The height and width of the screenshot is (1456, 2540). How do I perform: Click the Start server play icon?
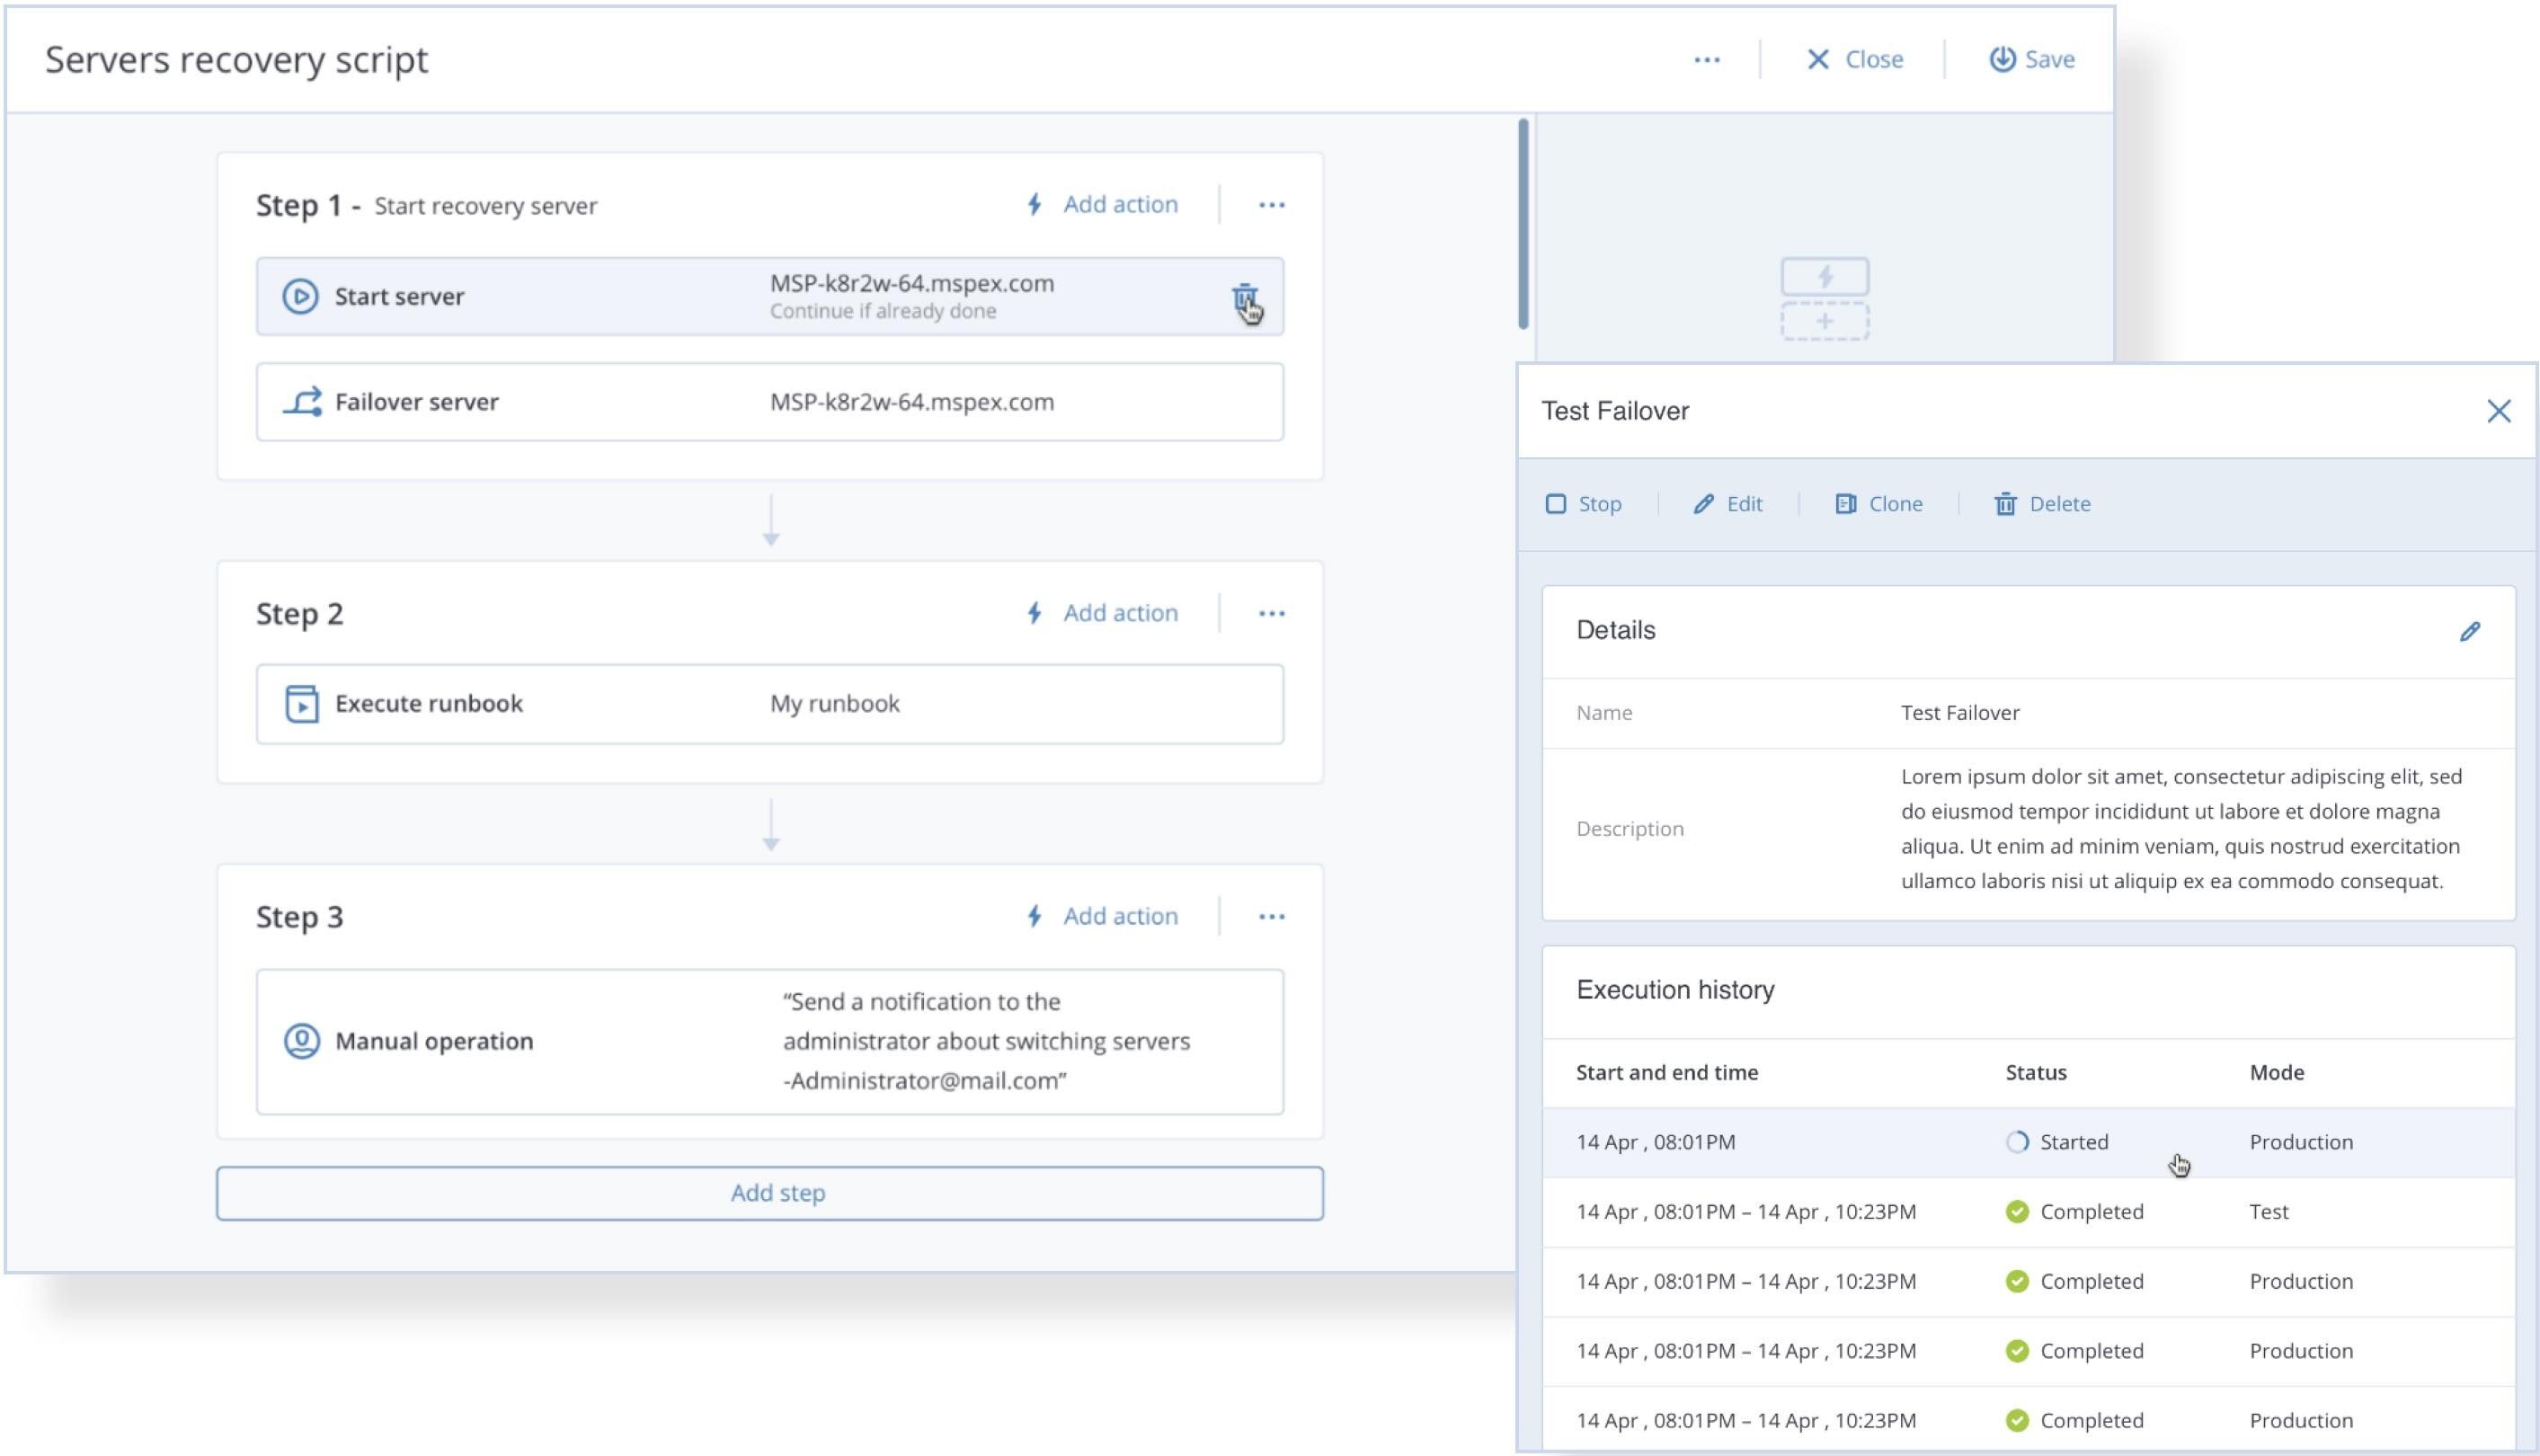(300, 297)
